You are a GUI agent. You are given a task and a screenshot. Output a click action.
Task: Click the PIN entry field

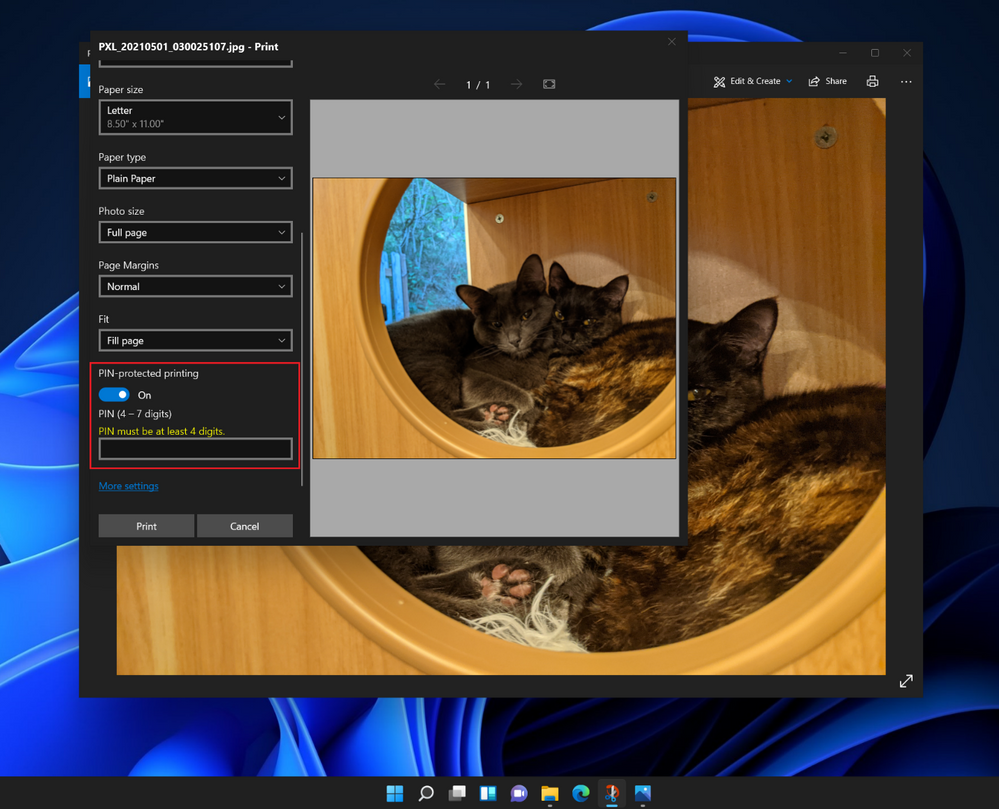[194, 449]
